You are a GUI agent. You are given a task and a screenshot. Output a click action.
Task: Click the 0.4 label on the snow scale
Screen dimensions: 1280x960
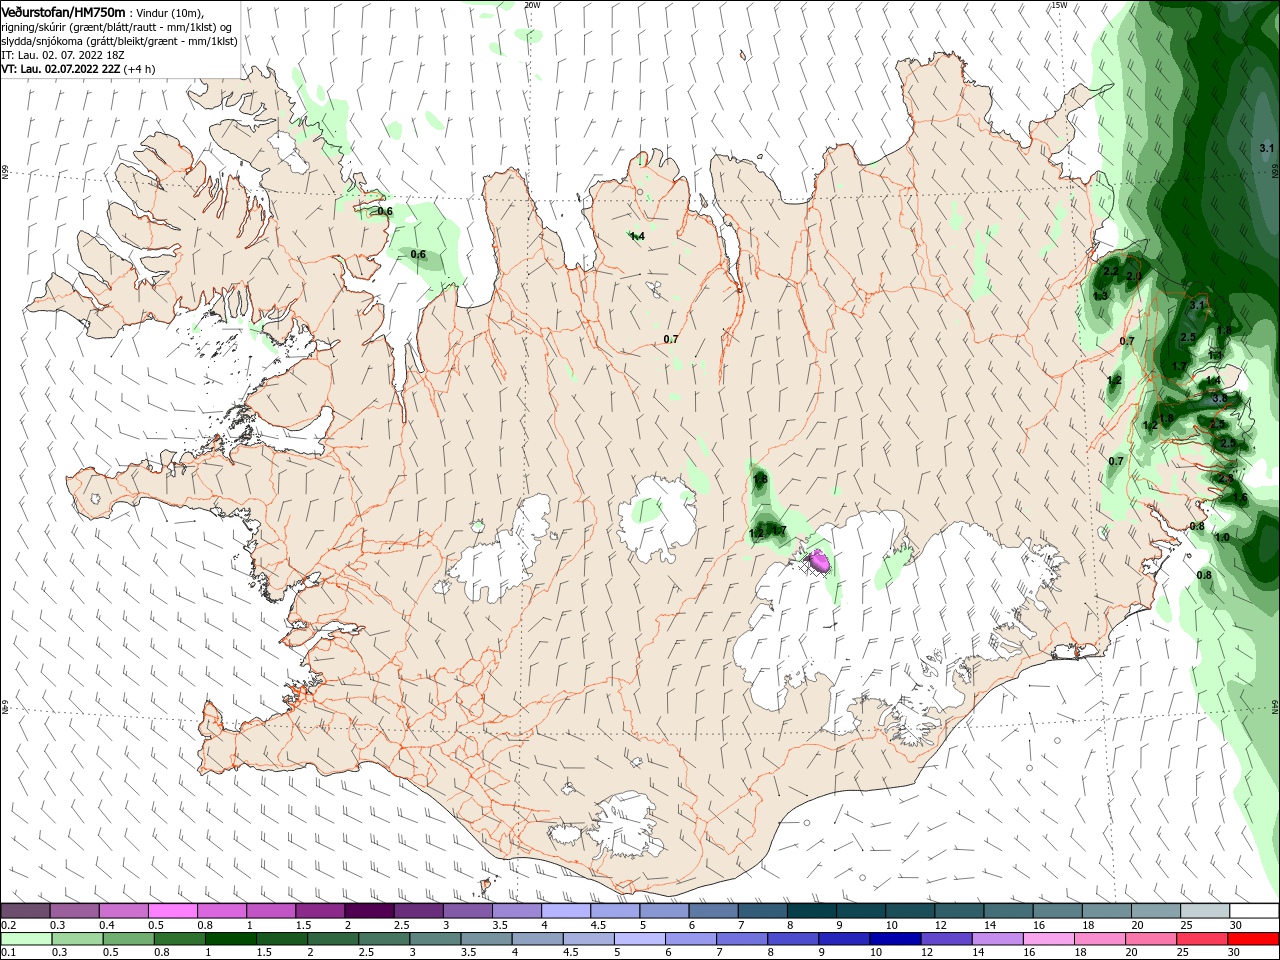pyautogui.click(x=107, y=925)
